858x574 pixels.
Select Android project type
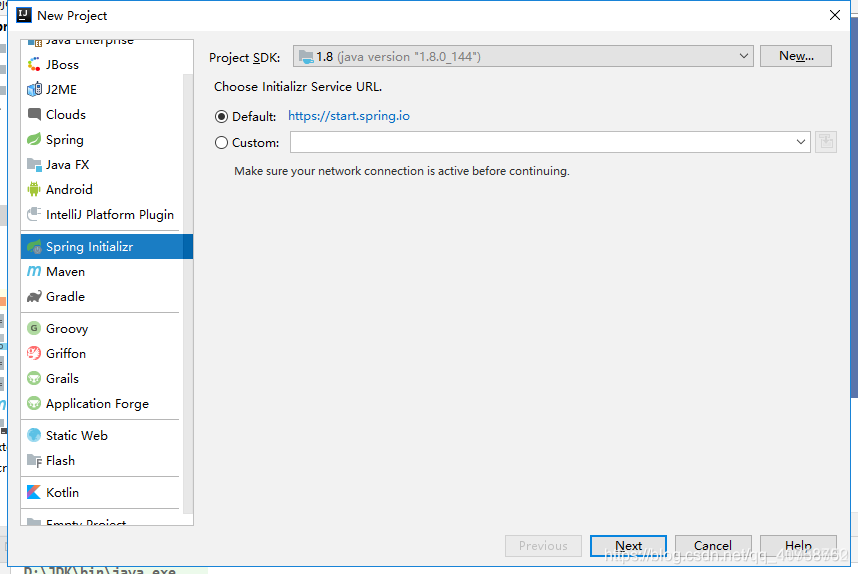tap(69, 190)
